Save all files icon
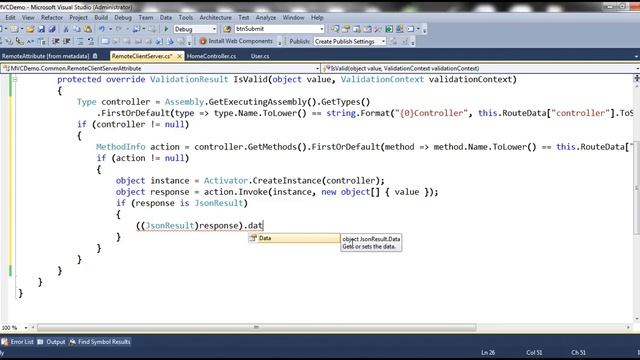The width and height of the screenshot is (640, 360). coord(52,29)
